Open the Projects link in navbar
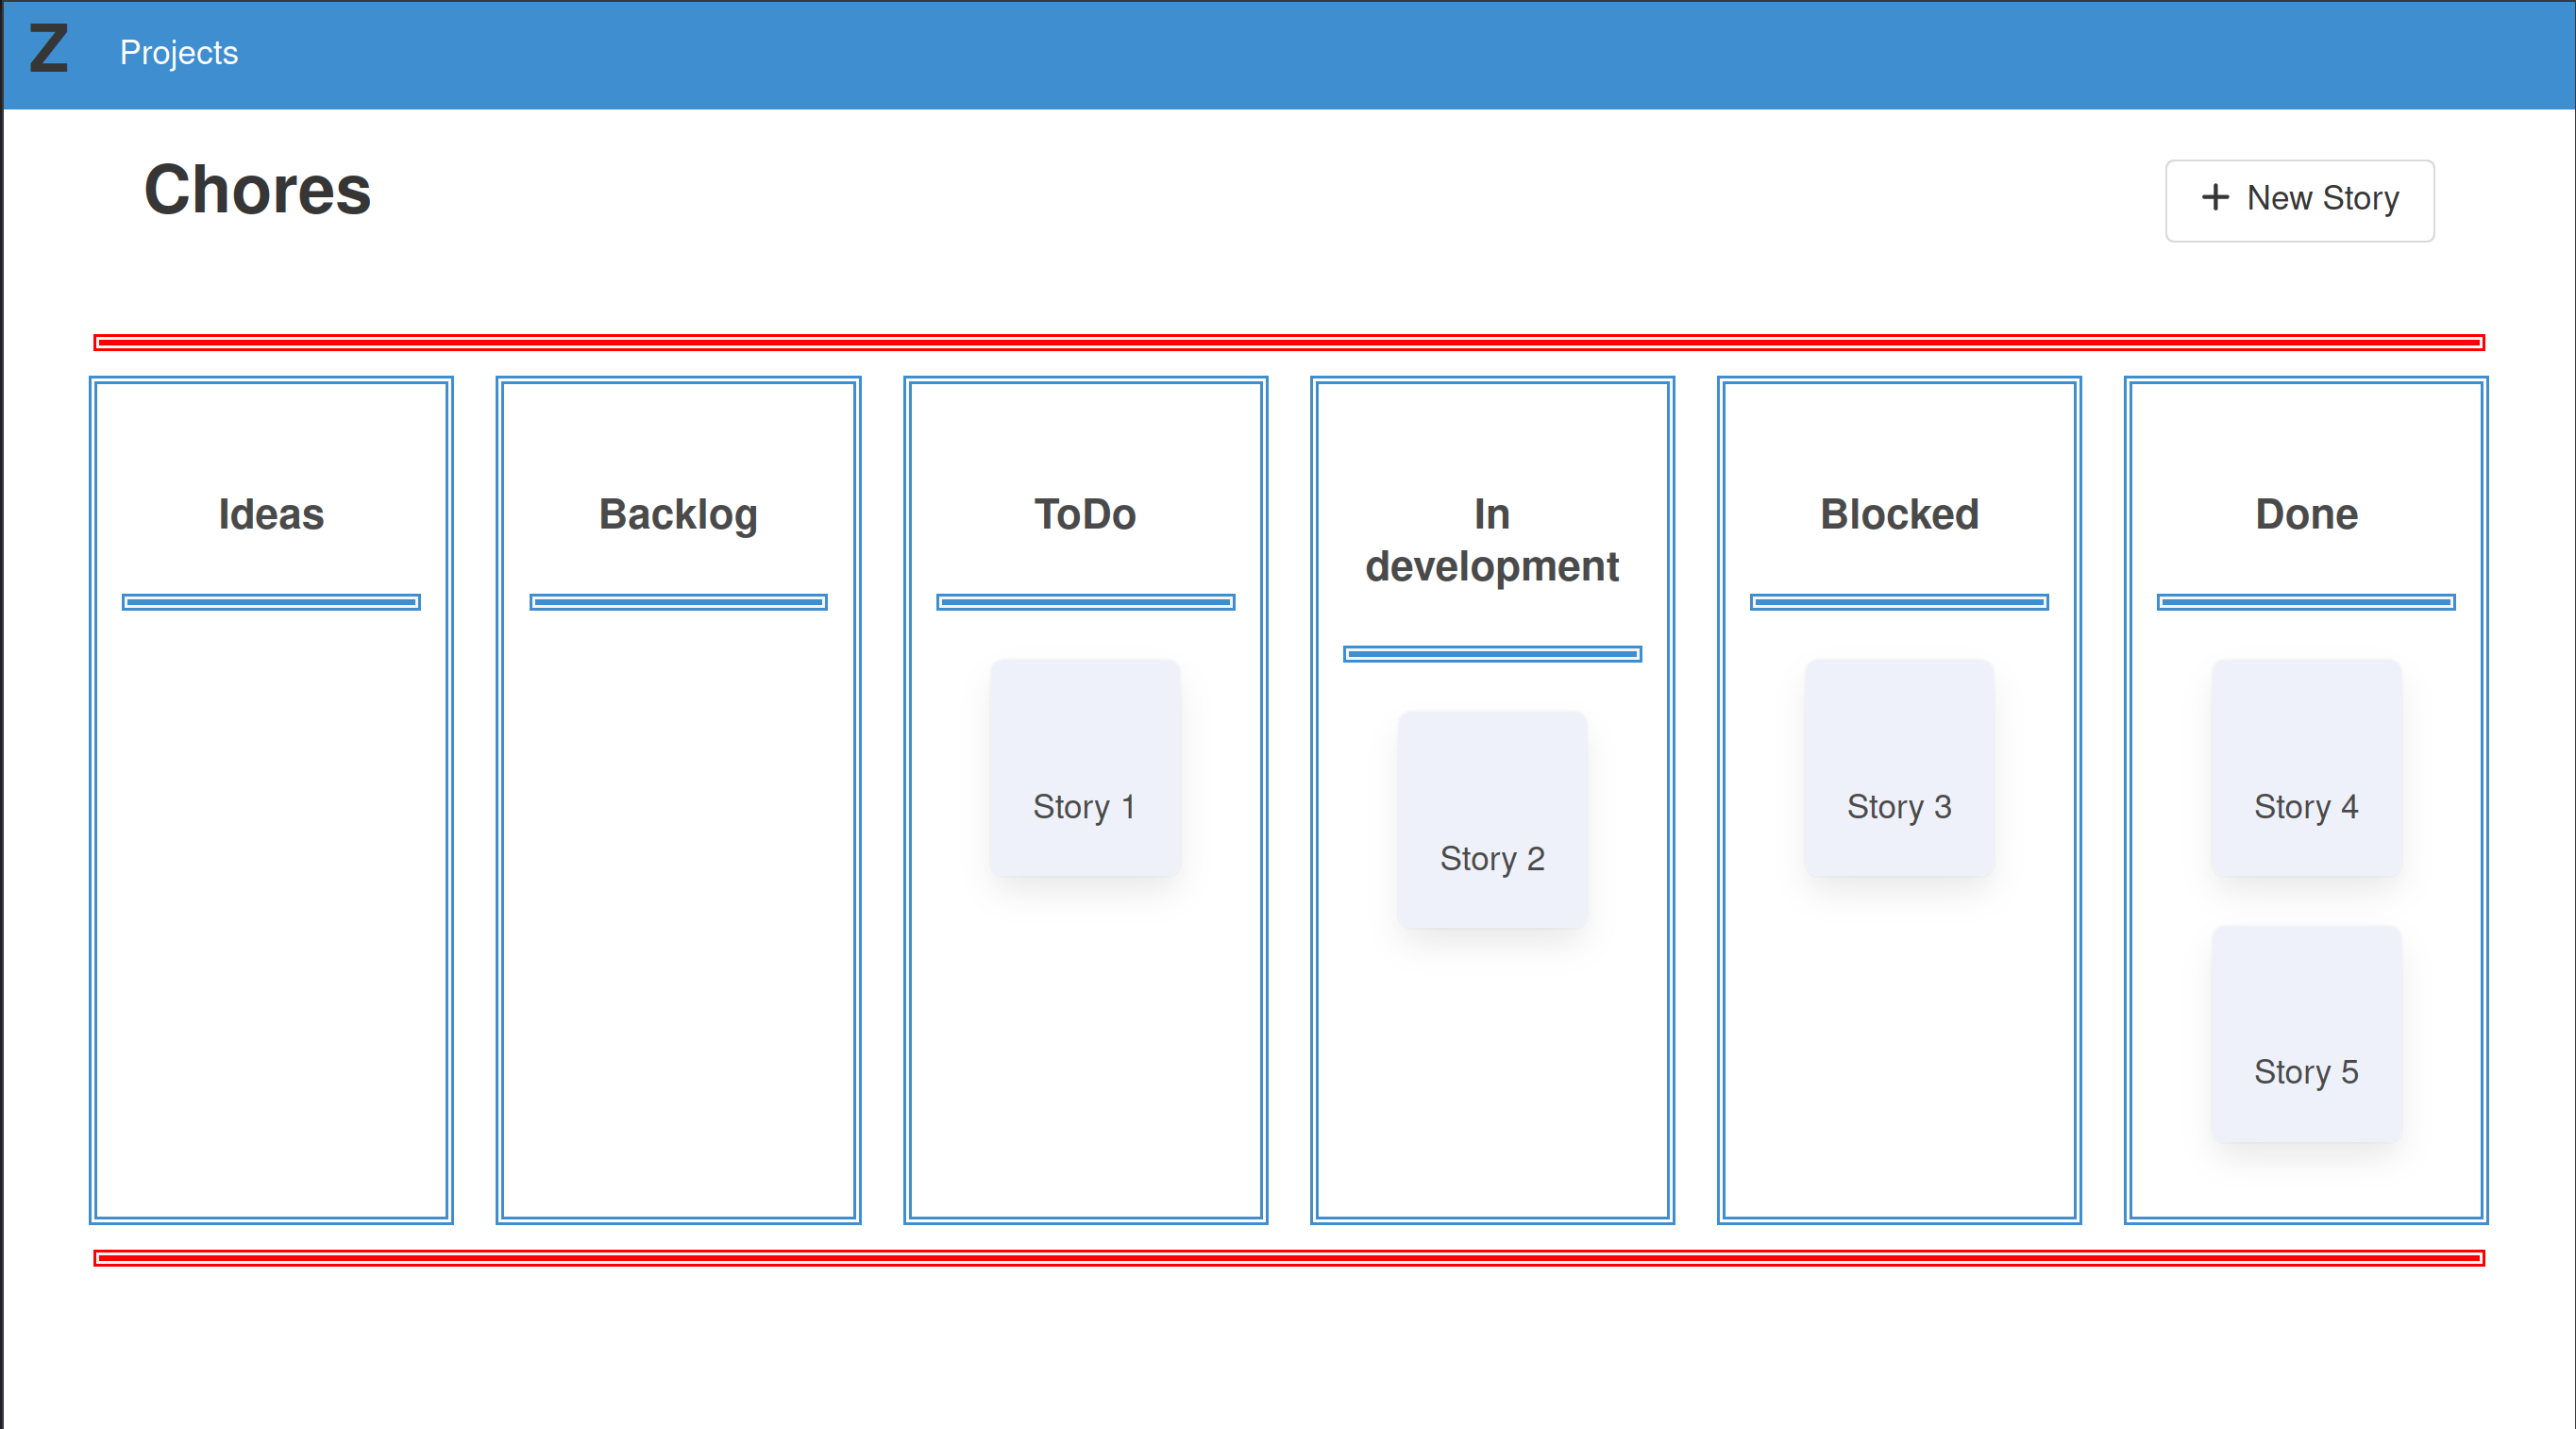2576x1429 pixels. coord(179,52)
